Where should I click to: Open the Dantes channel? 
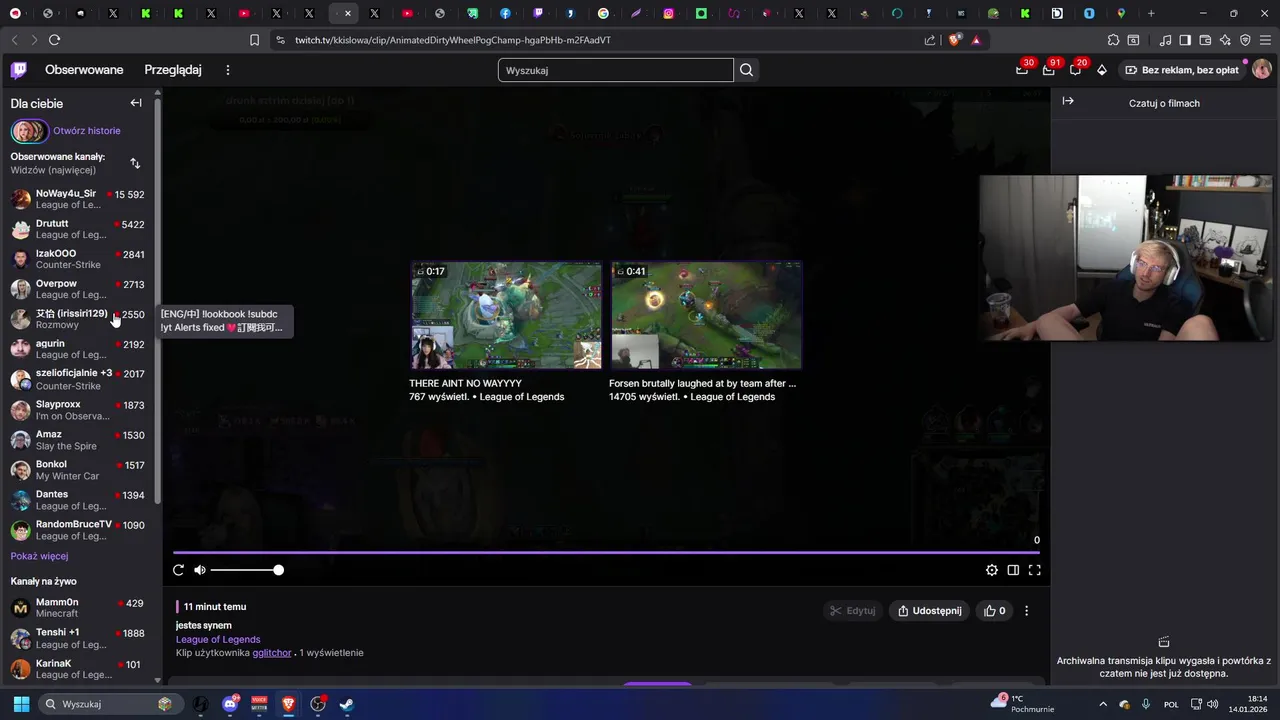click(77, 500)
